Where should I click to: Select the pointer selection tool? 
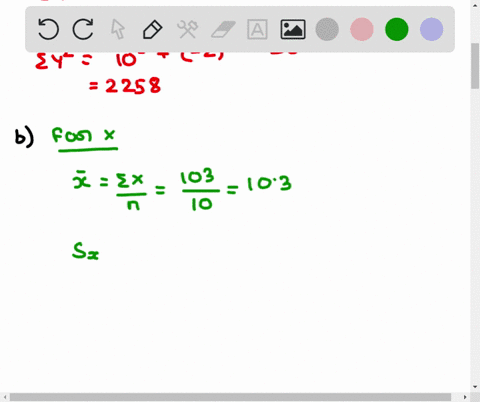(x=118, y=29)
